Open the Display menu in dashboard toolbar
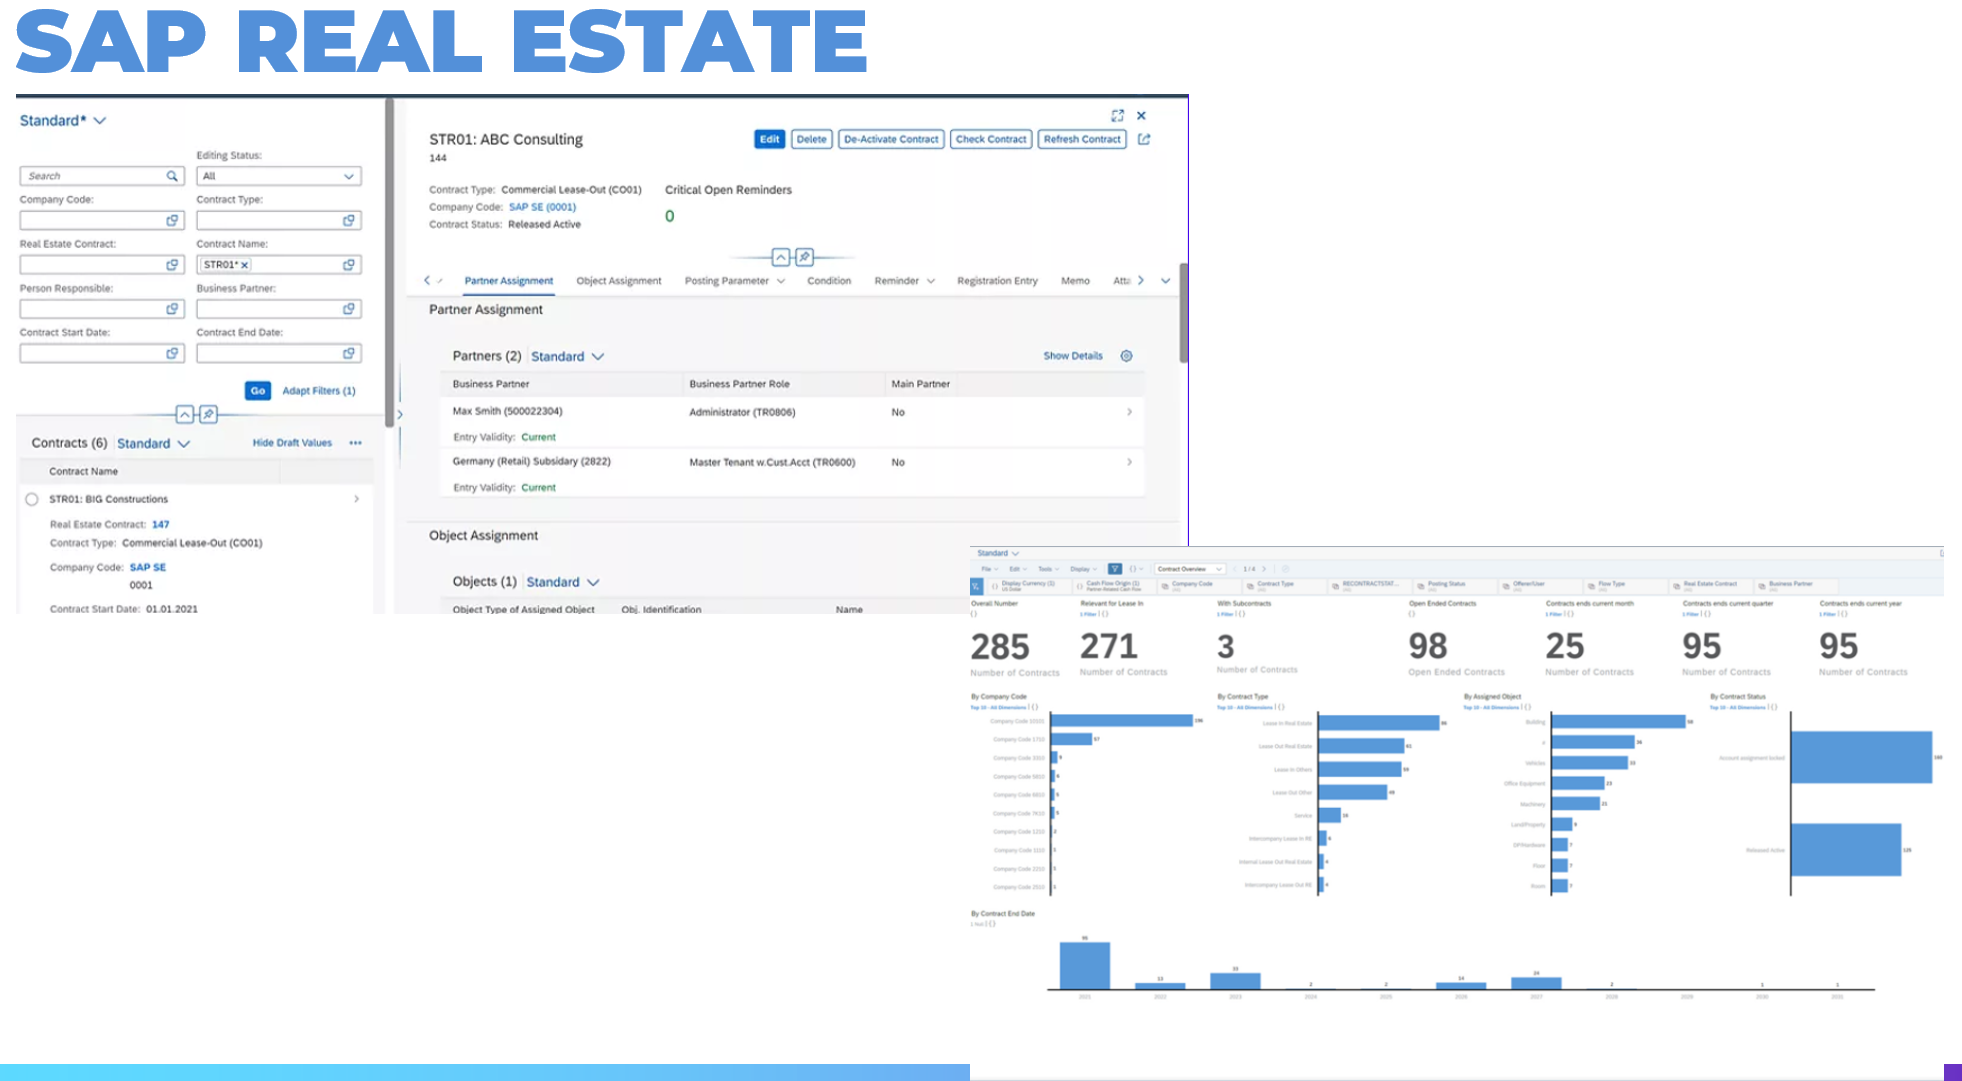The width and height of the screenshot is (1962, 1081). point(1084,569)
